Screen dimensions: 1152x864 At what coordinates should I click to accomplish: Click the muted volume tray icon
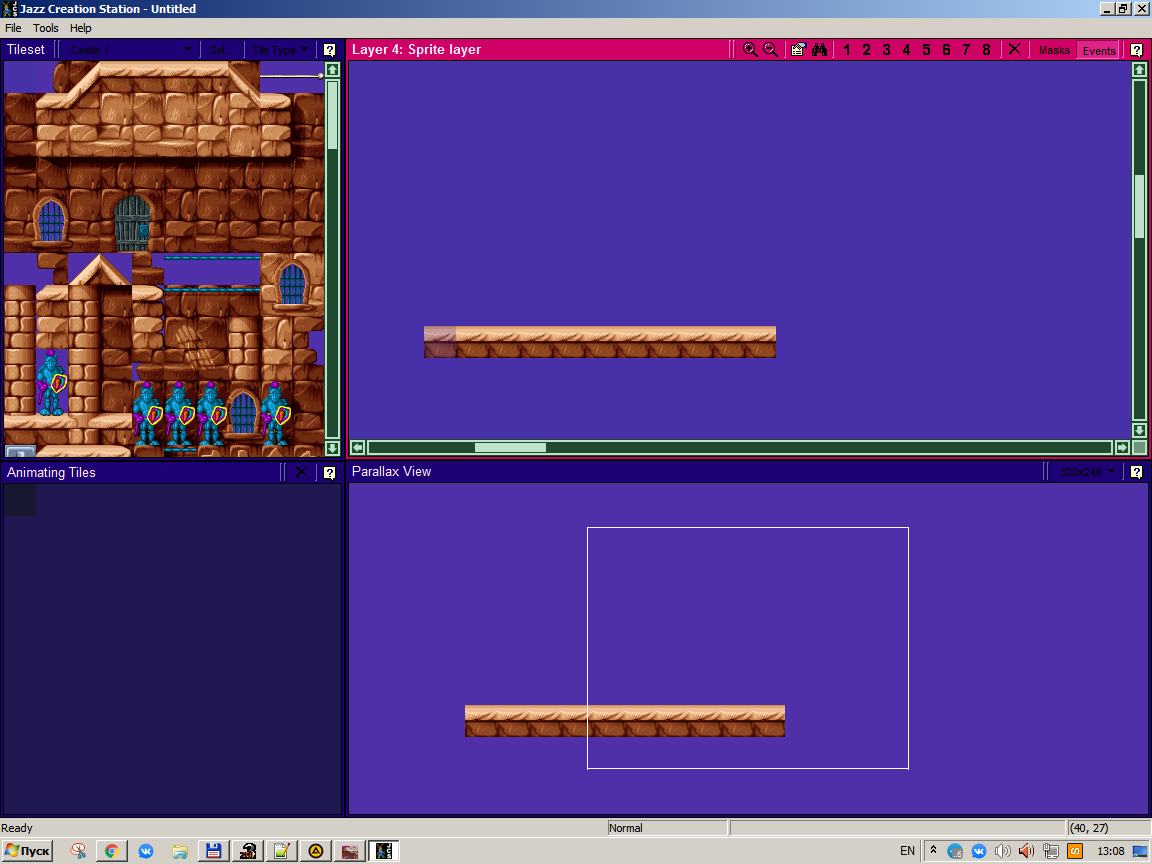tap(1026, 851)
